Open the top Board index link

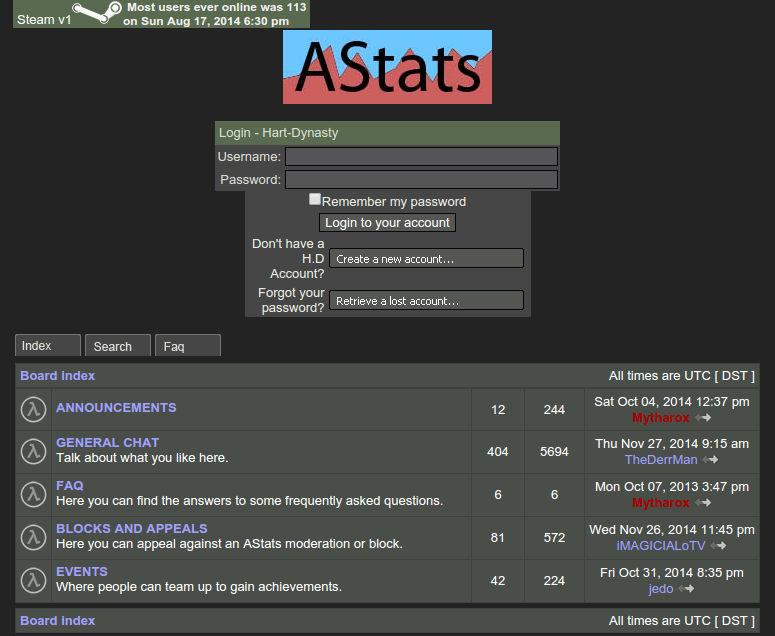click(57, 376)
